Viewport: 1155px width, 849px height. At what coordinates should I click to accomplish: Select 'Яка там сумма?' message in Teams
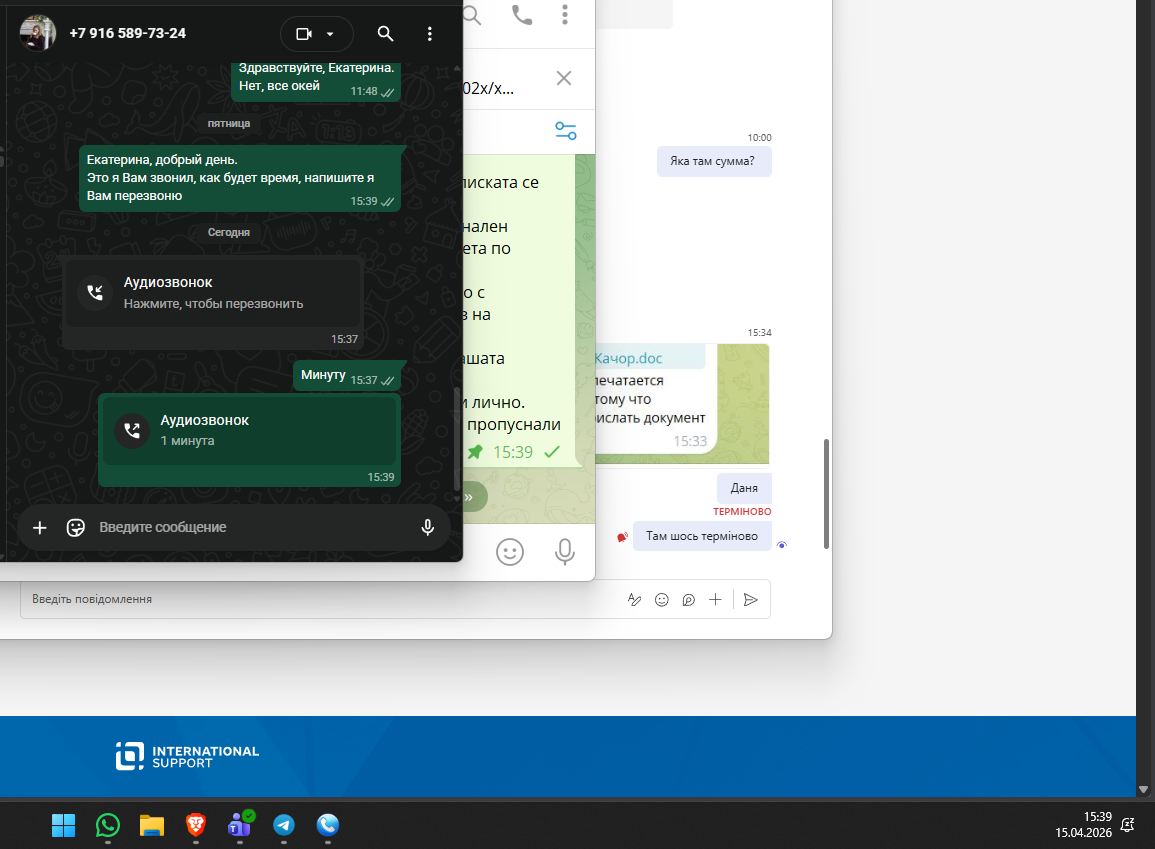click(714, 161)
